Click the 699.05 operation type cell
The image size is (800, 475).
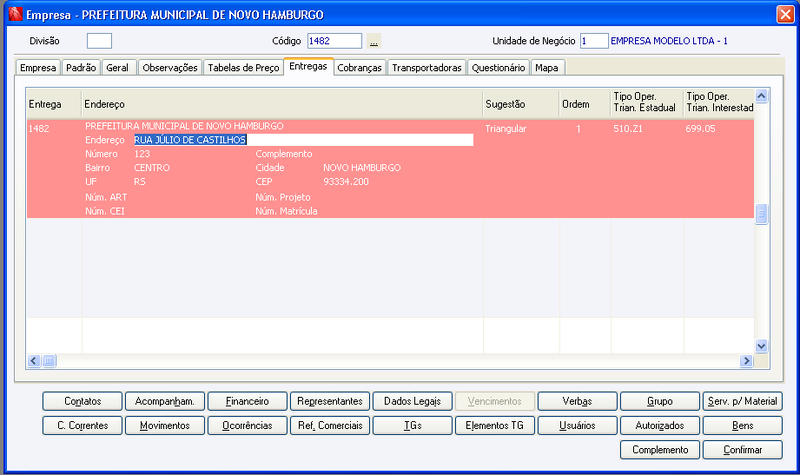(x=701, y=129)
